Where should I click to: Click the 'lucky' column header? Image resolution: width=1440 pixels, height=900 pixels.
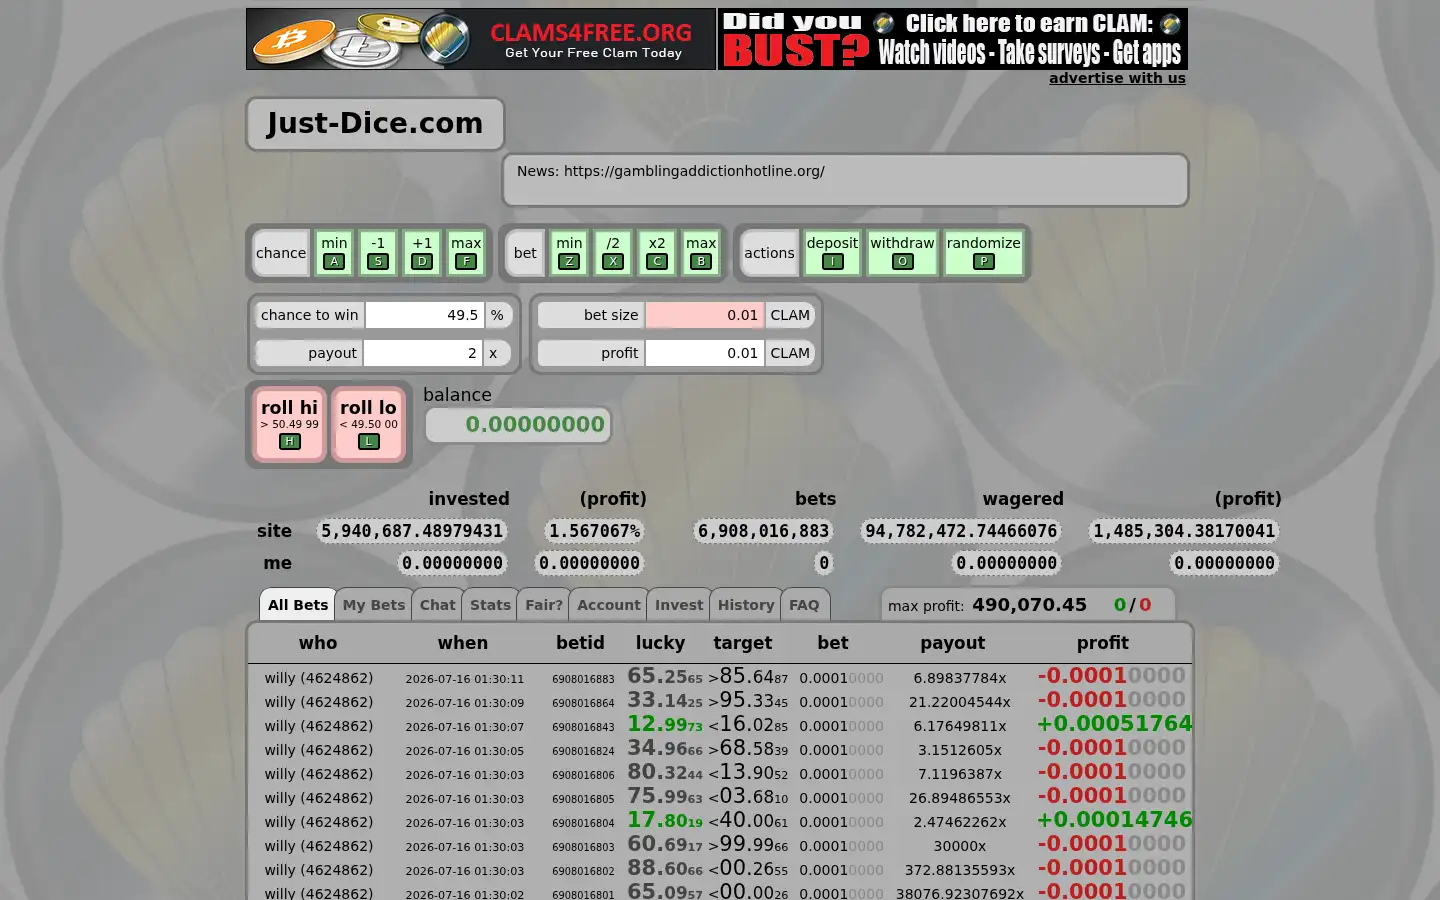pos(661,643)
